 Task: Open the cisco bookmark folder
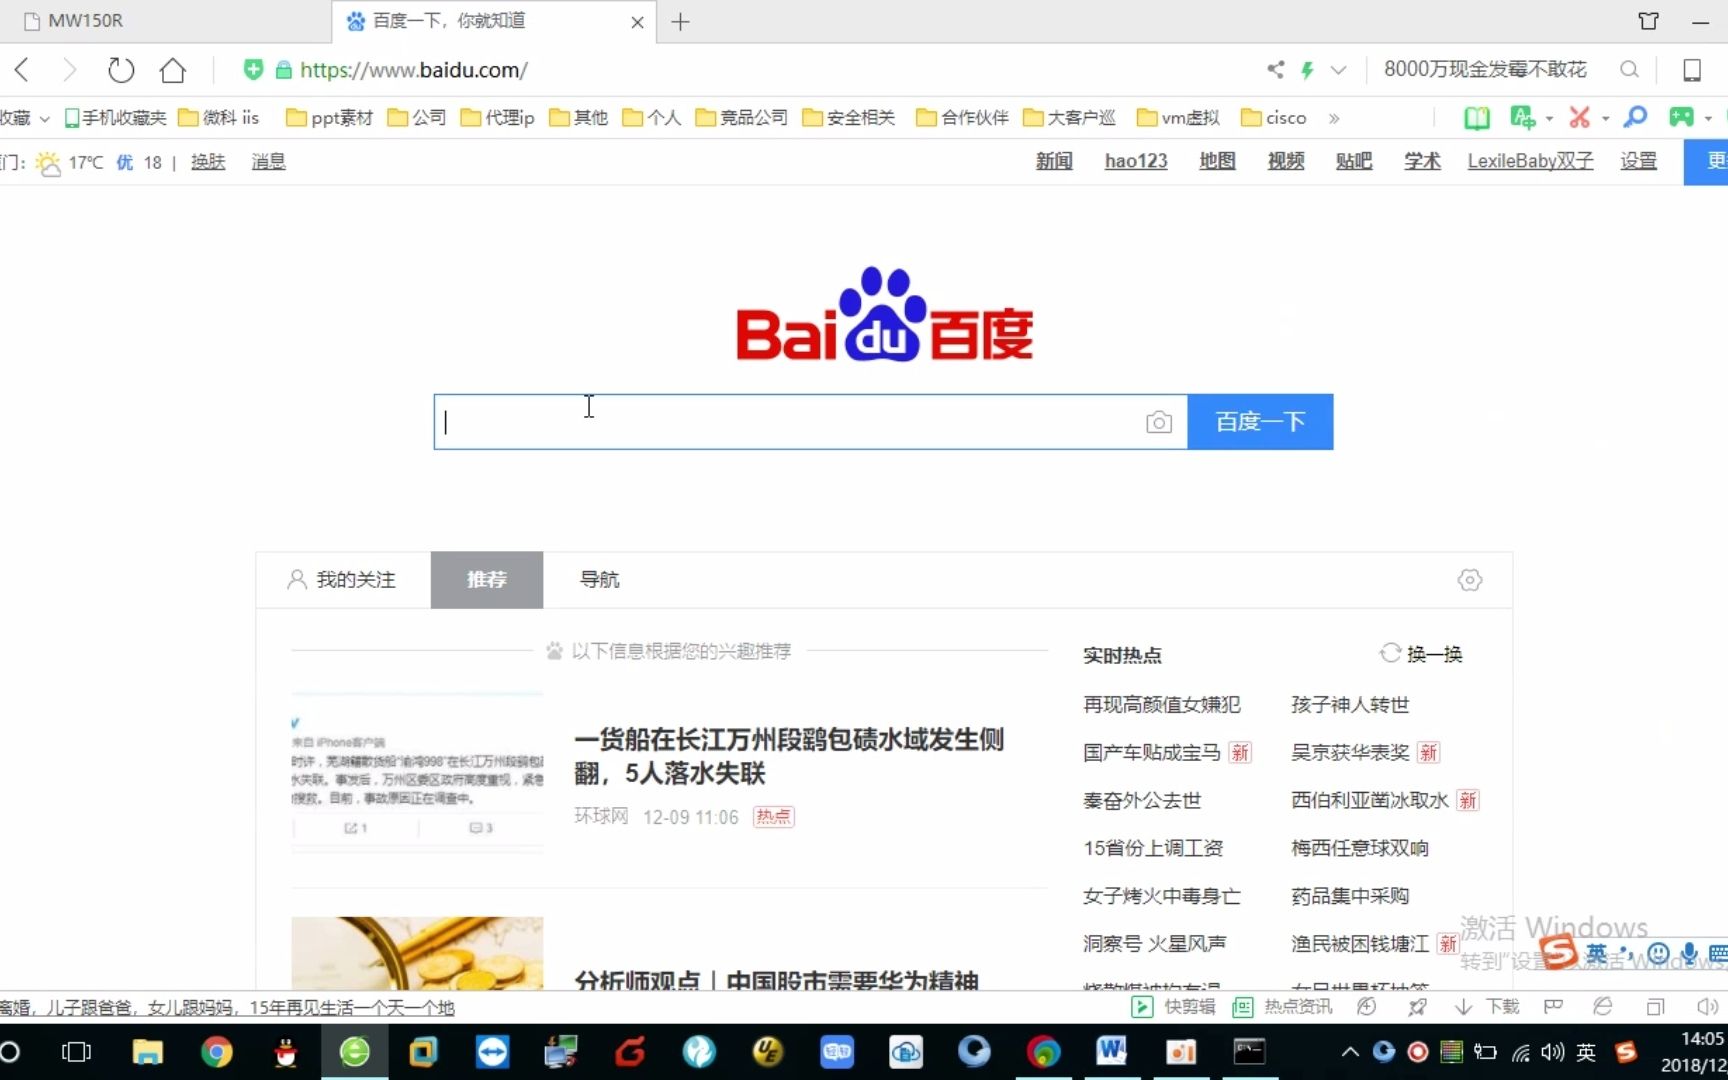click(1274, 118)
